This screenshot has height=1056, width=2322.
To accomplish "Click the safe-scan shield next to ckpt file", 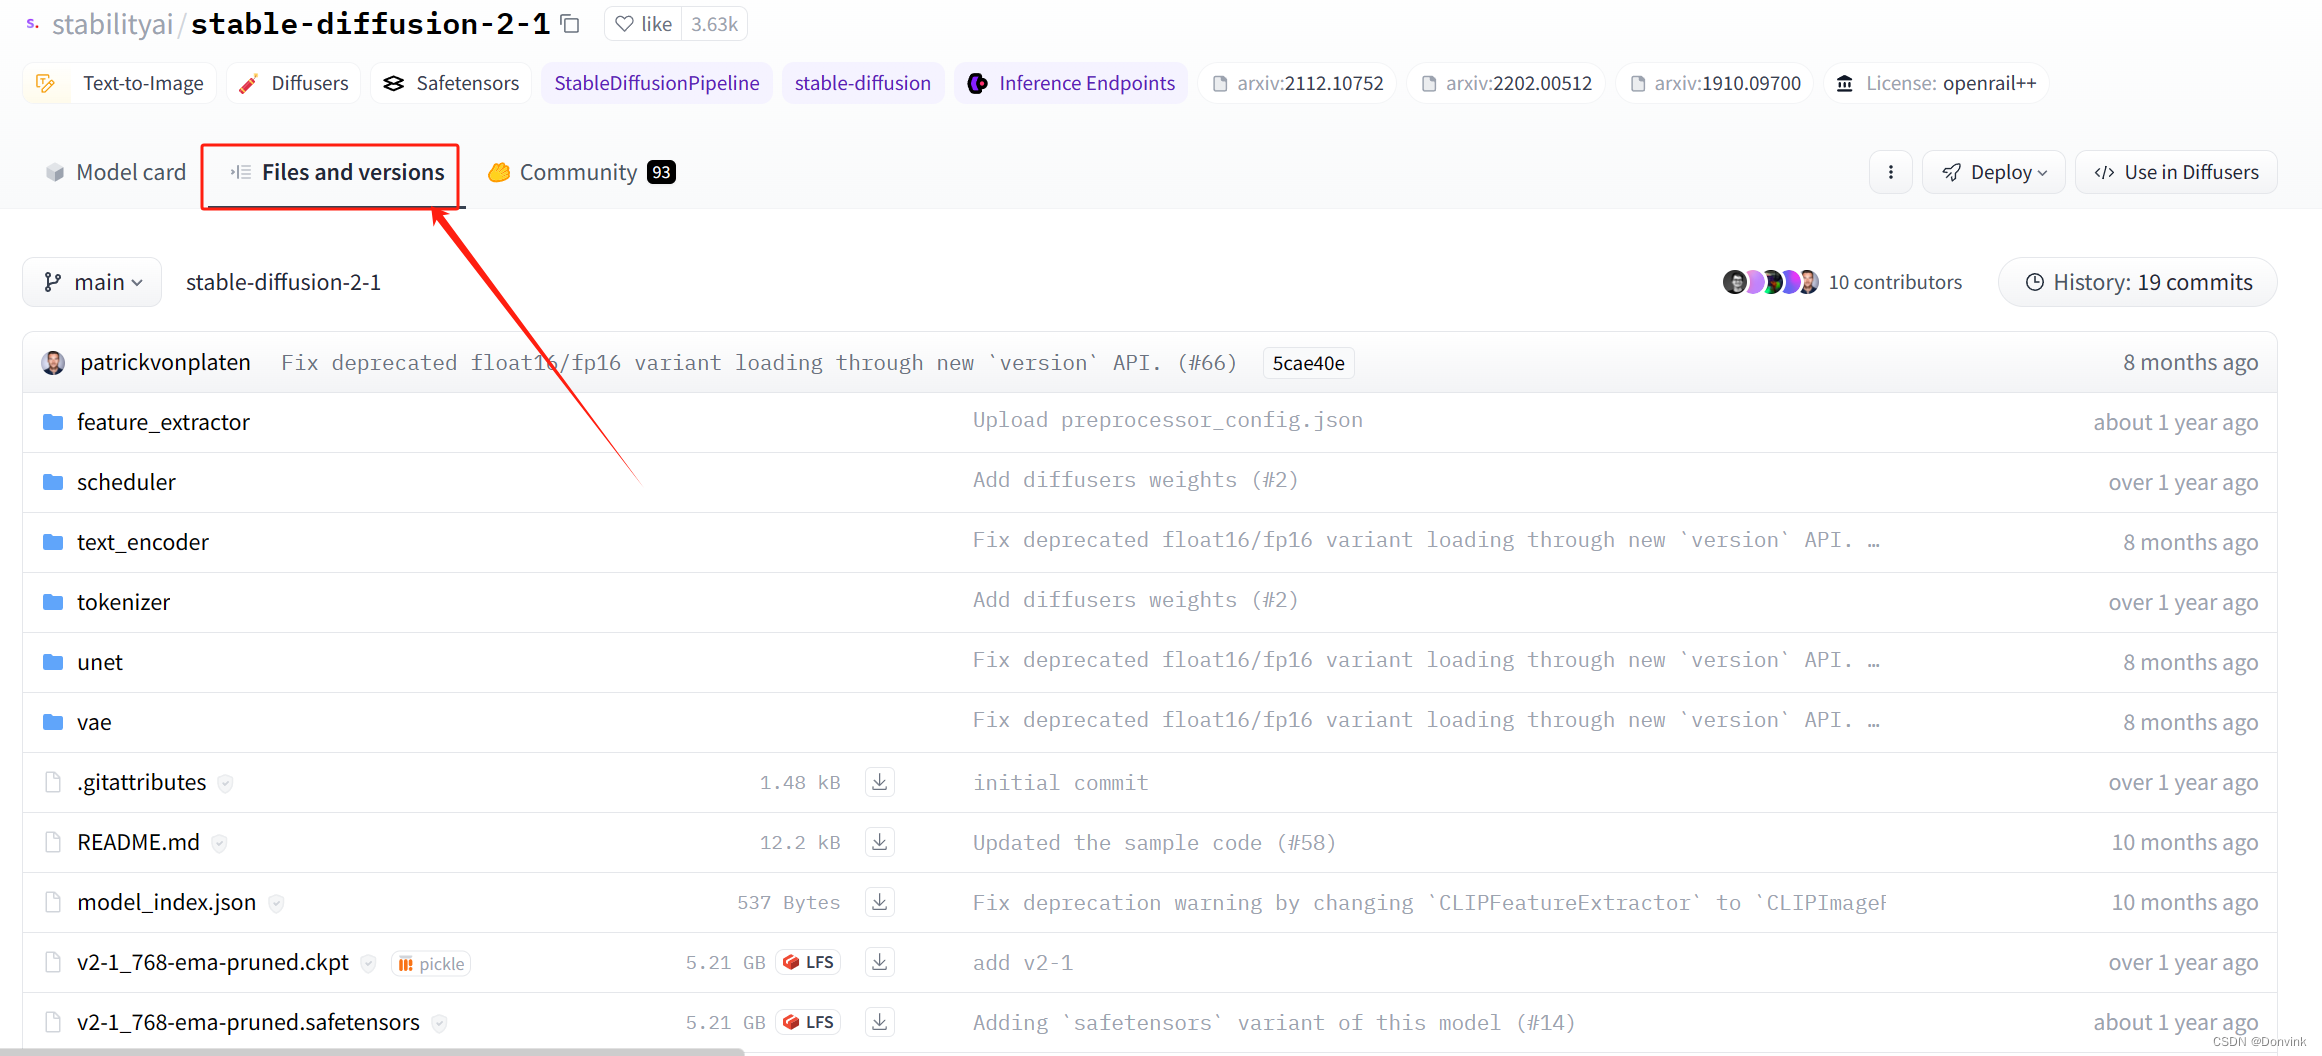I will 368,964.
